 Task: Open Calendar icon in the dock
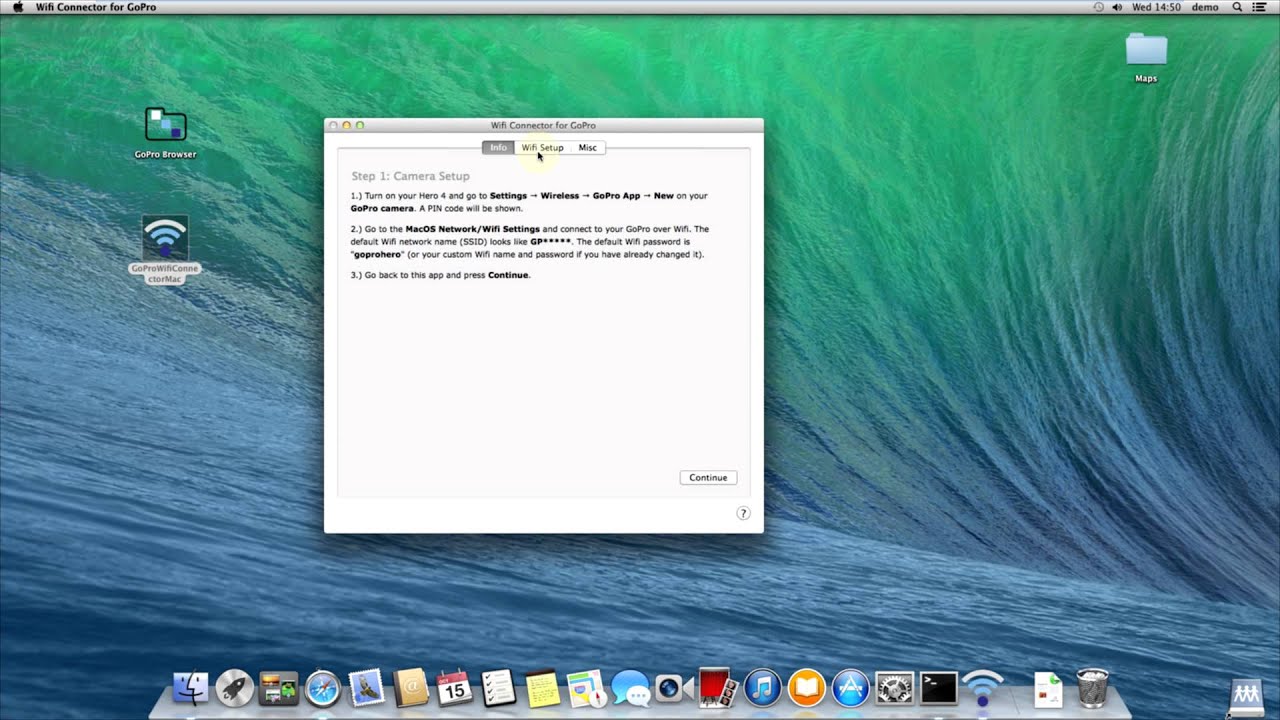(x=455, y=688)
